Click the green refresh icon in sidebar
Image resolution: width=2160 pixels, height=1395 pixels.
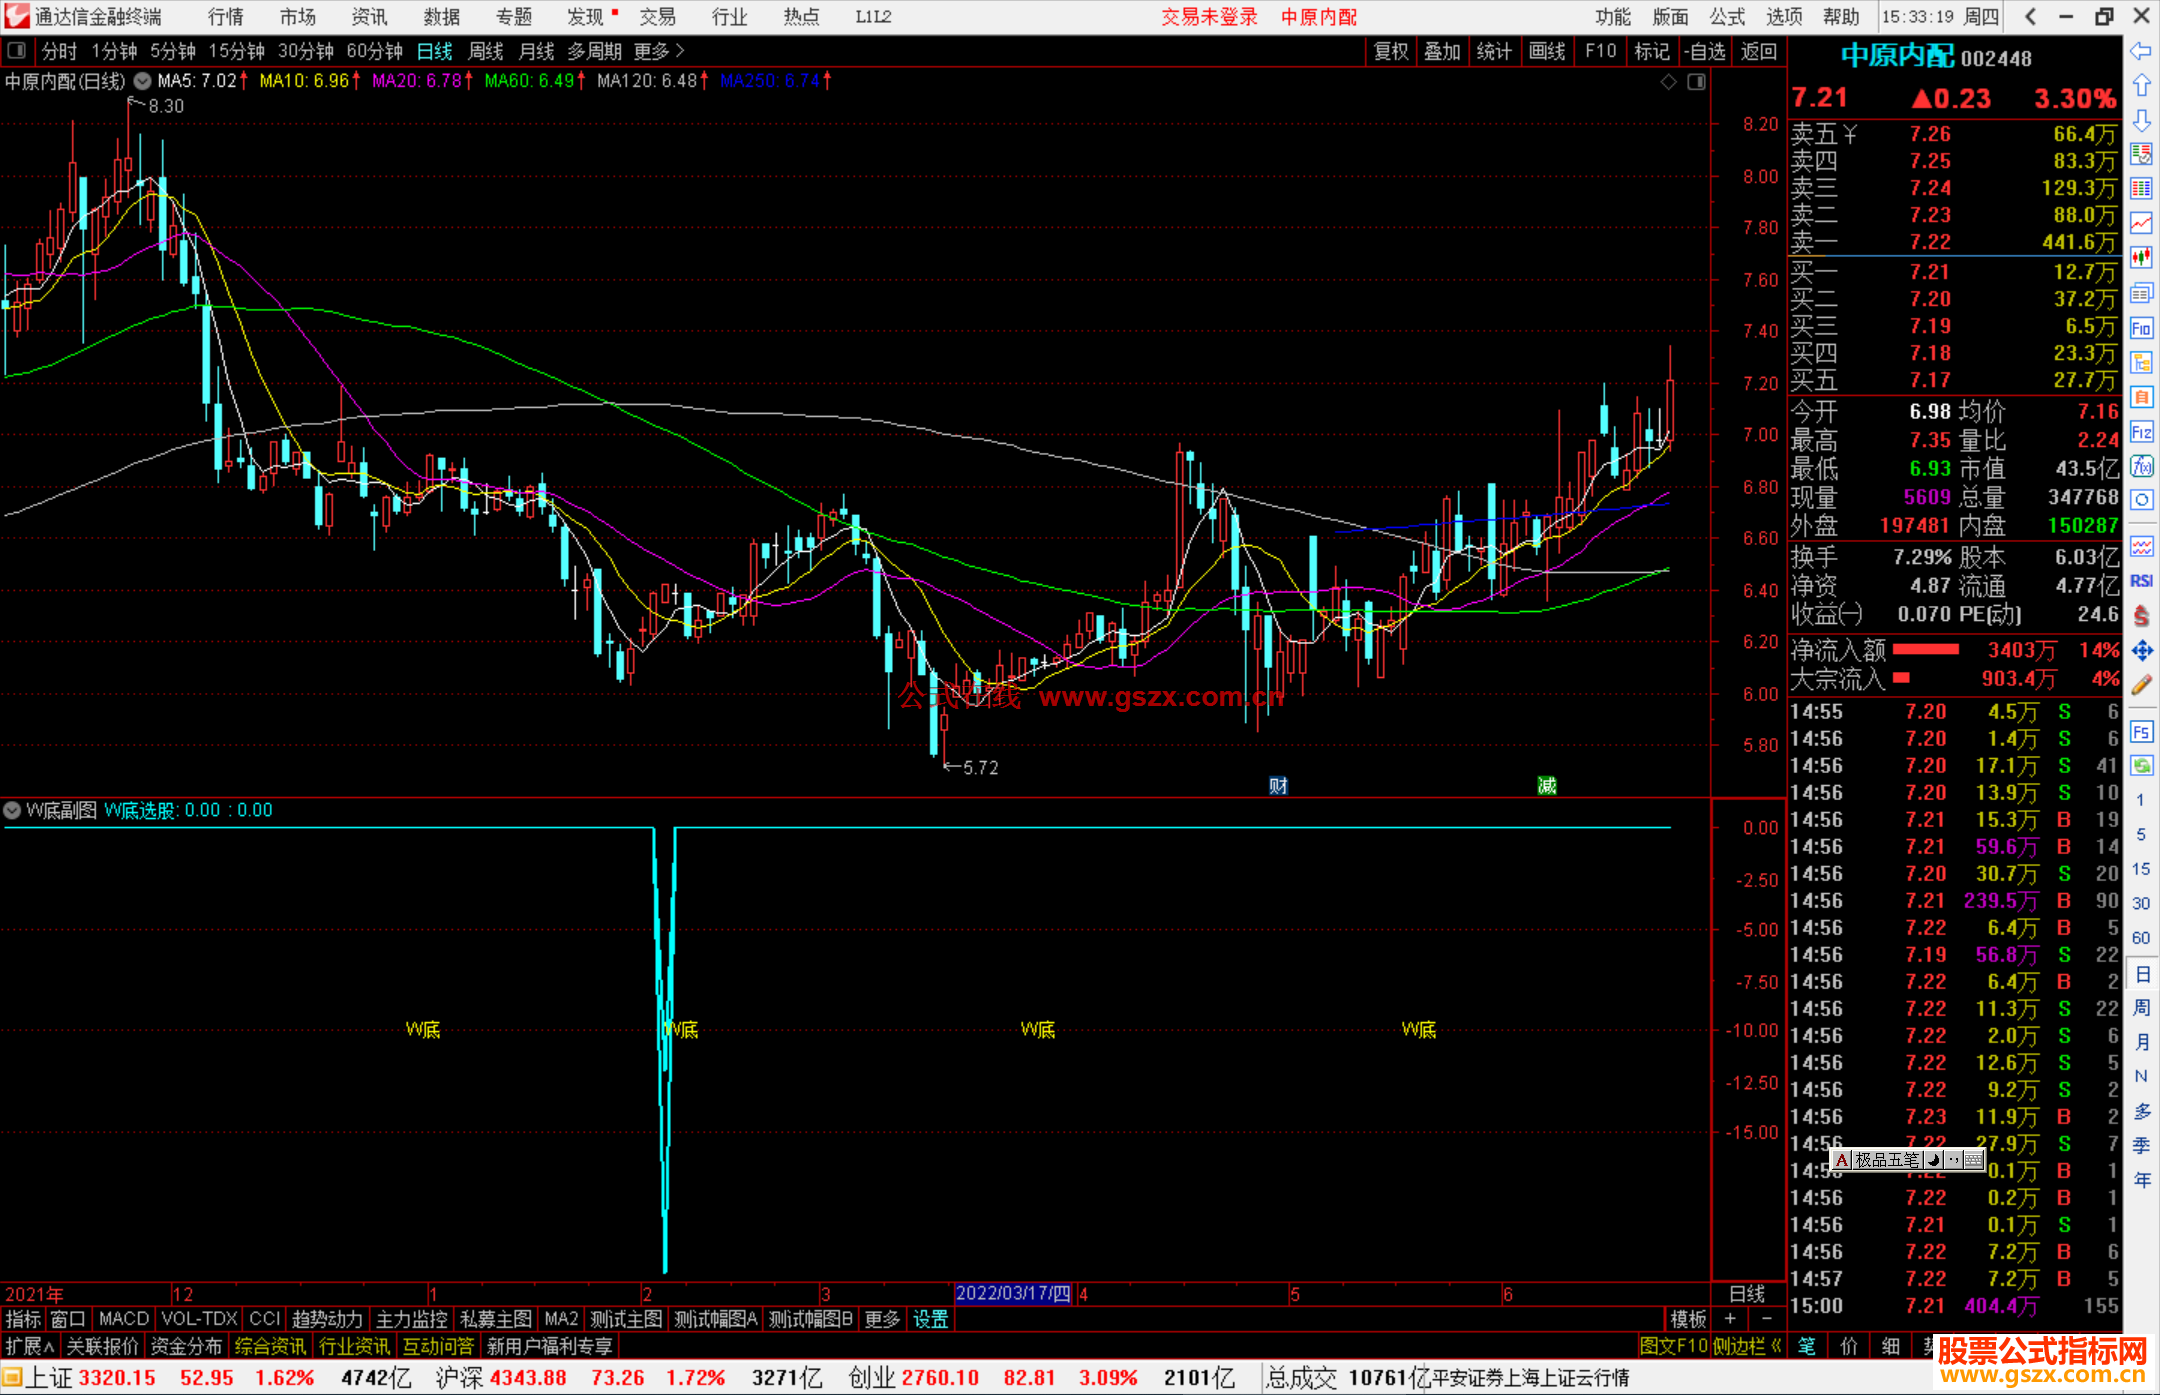click(2141, 766)
